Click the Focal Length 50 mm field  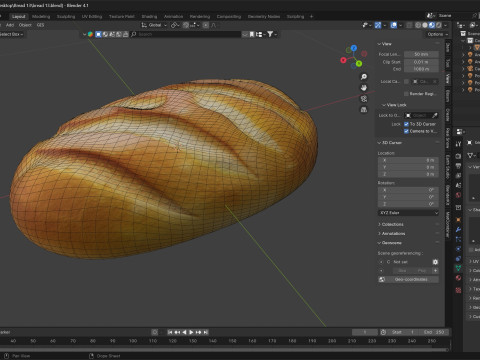pyautogui.click(x=421, y=54)
